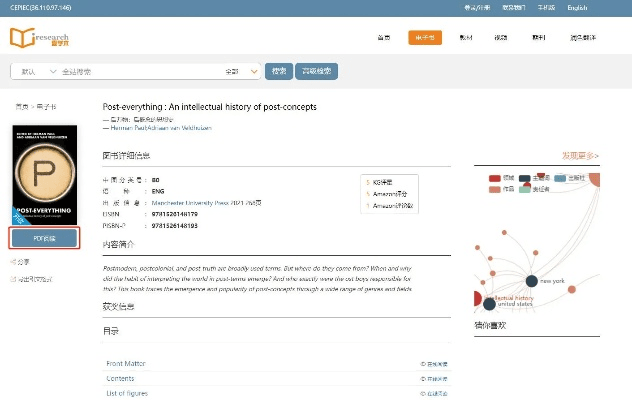The image size is (632, 400).
Task: Click the online-read icon beside Contents
Action: coord(423,379)
